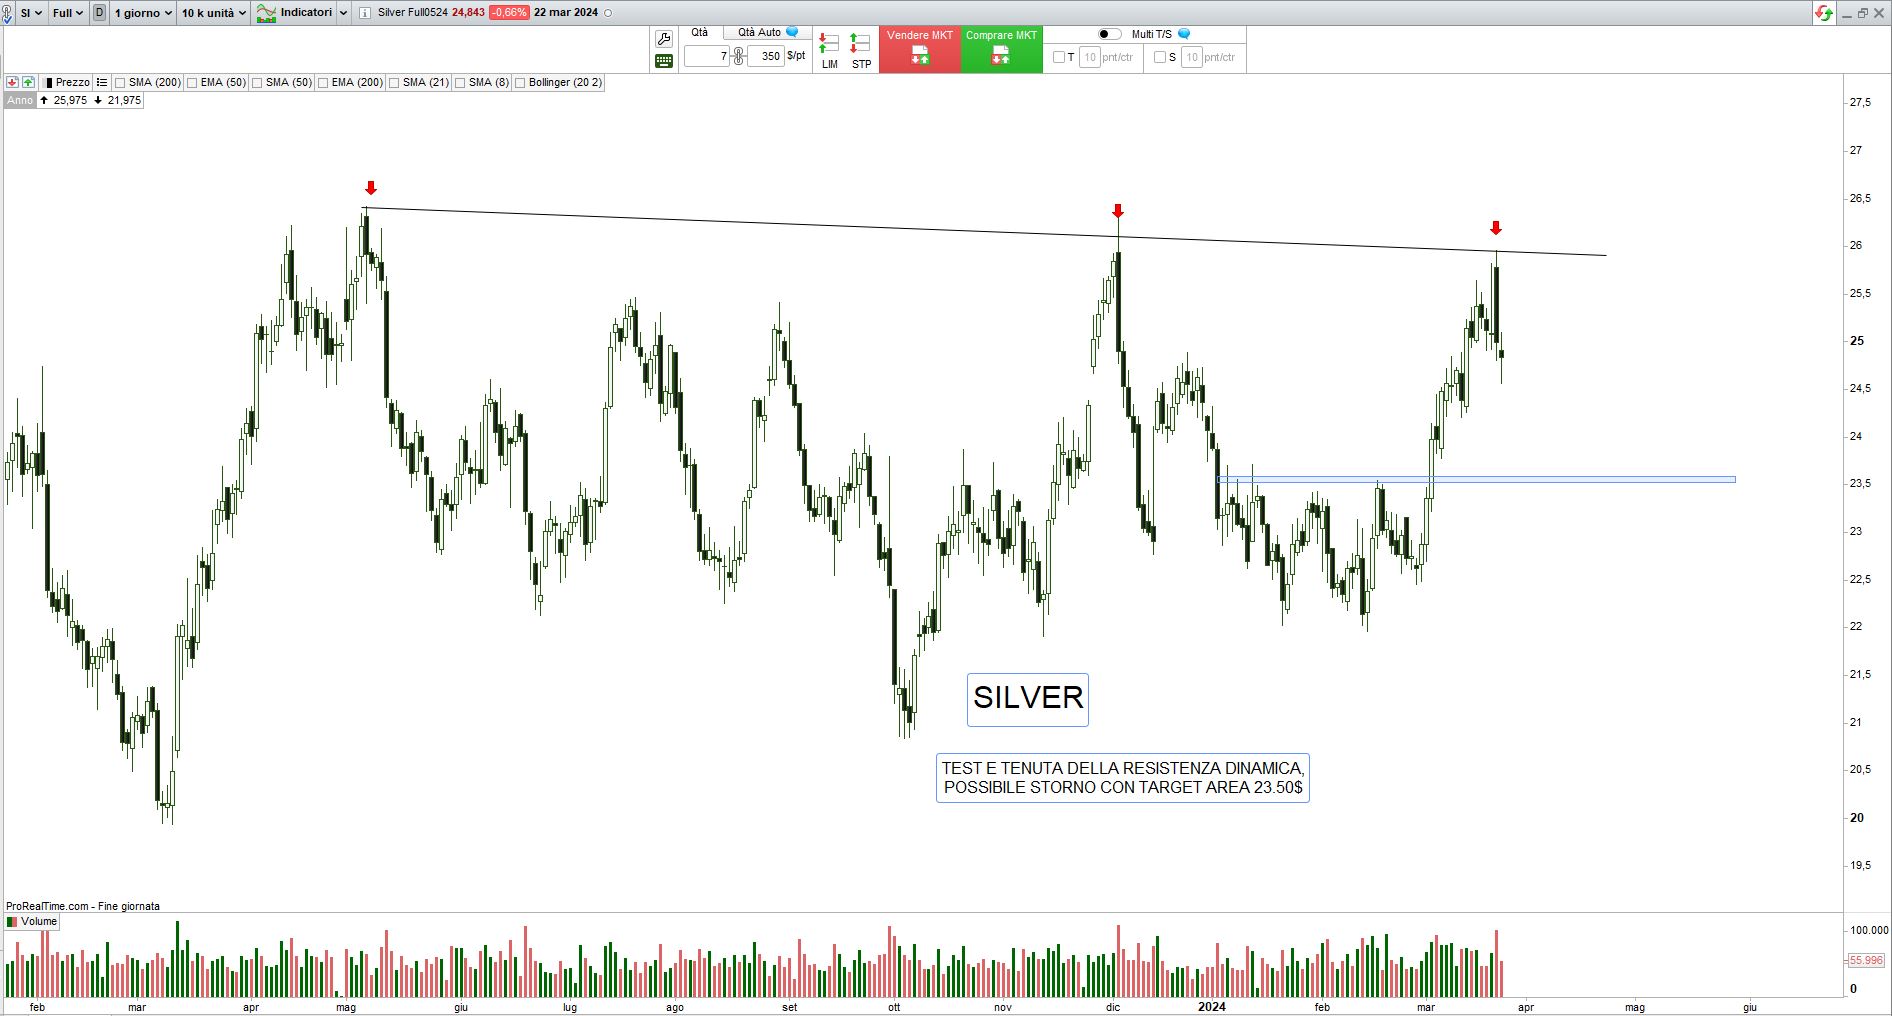Click the $/pt input field showing 350
This screenshot has height=1016, width=1892.
pos(766,57)
